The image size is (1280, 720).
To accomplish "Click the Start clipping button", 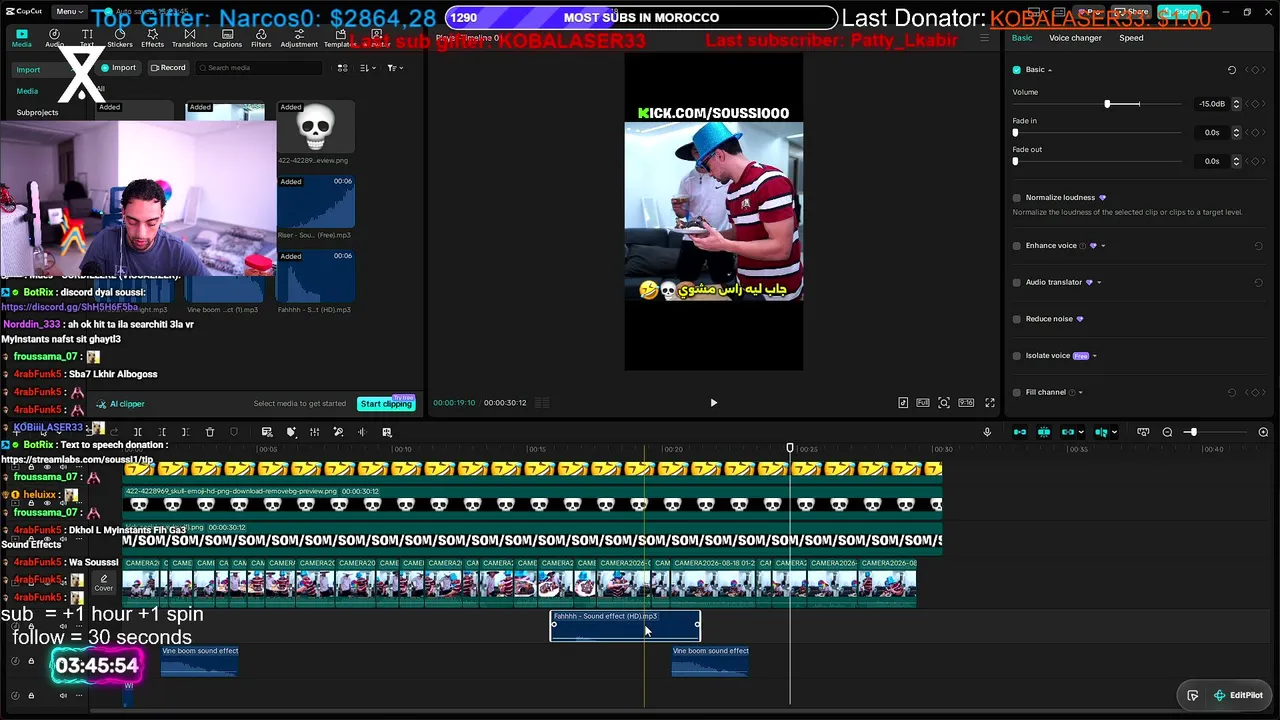I will (386, 404).
